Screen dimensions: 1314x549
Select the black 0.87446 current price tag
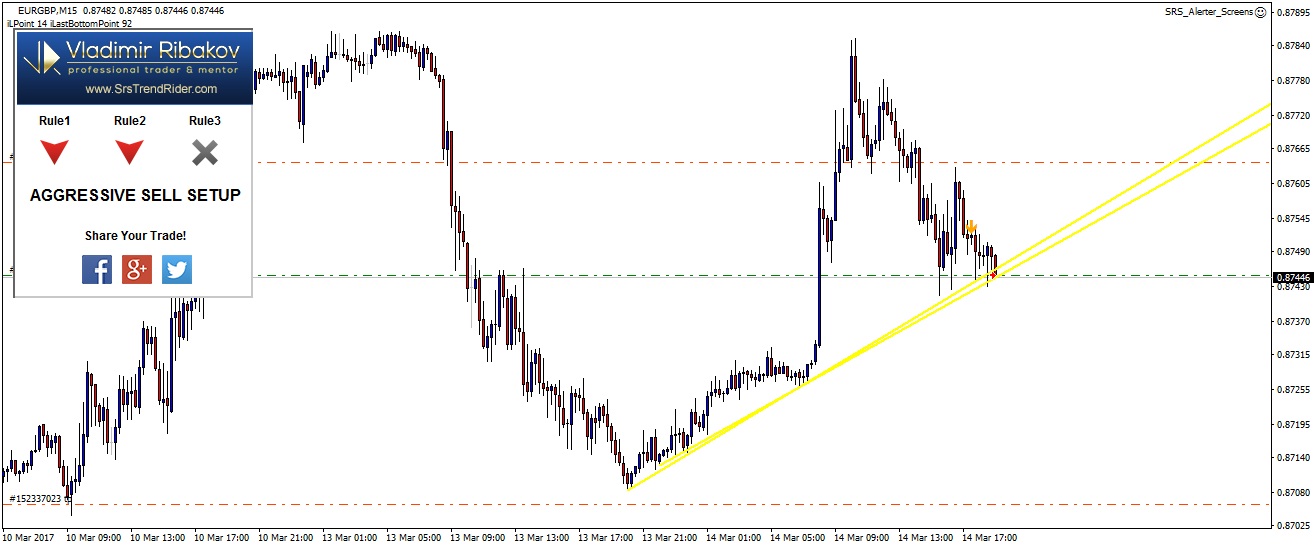[x=1291, y=276]
